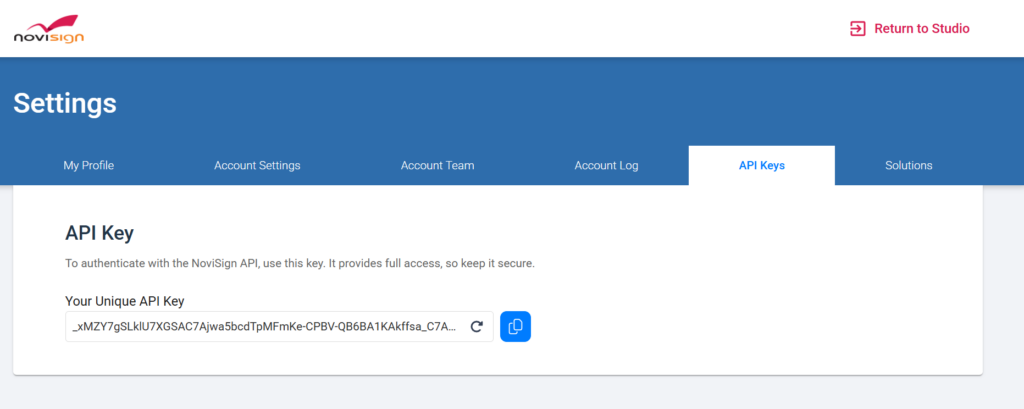Image resolution: width=1024 pixels, height=409 pixels.
Task: Click the Settings page title
Action: click(x=65, y=102)
